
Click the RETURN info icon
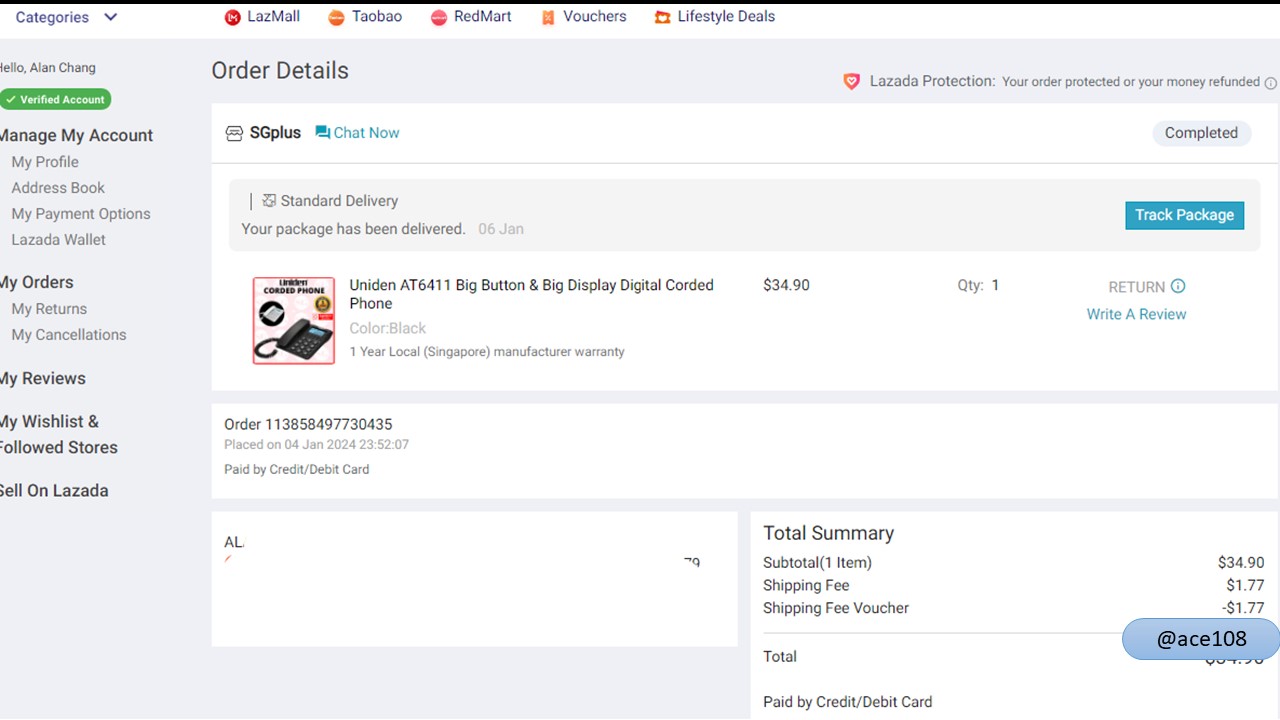[x=1178, y=286]
